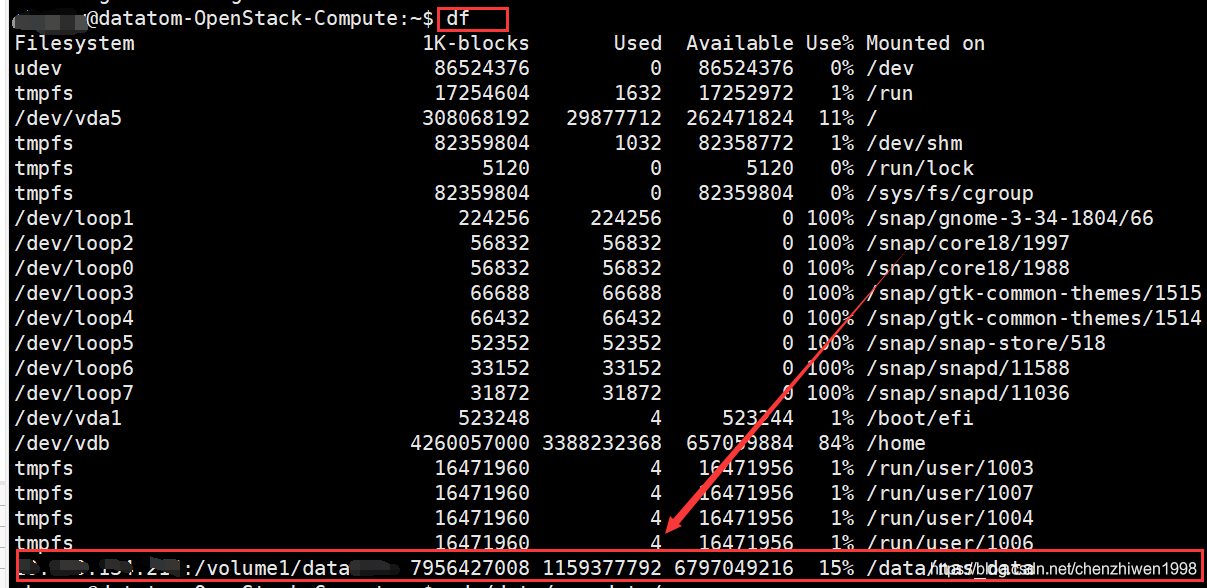Click available value '262471824'

point(740,118)
